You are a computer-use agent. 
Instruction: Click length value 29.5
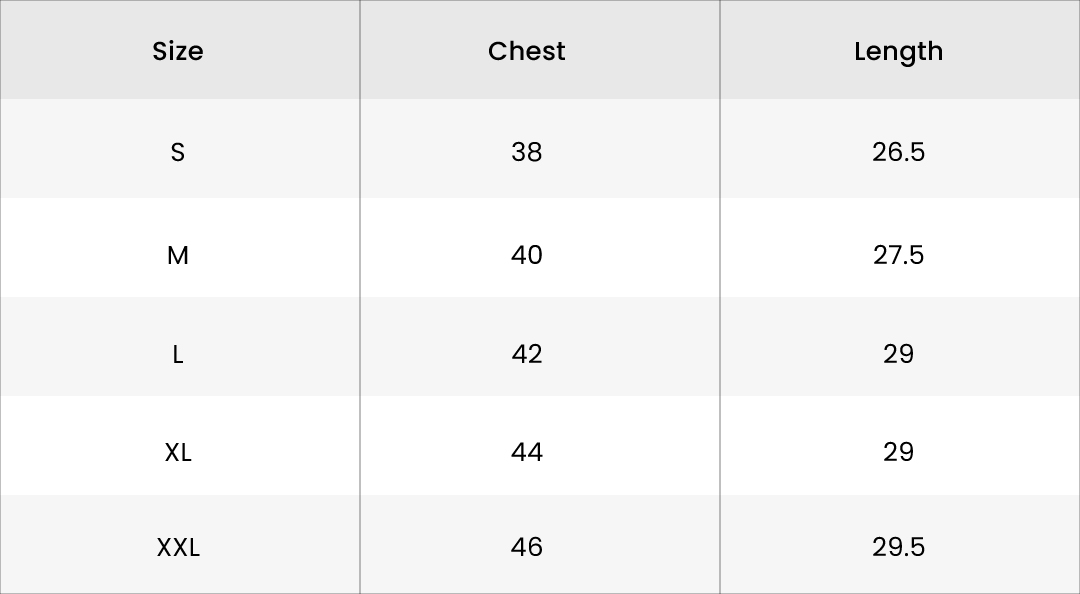[x=898, y=547]
